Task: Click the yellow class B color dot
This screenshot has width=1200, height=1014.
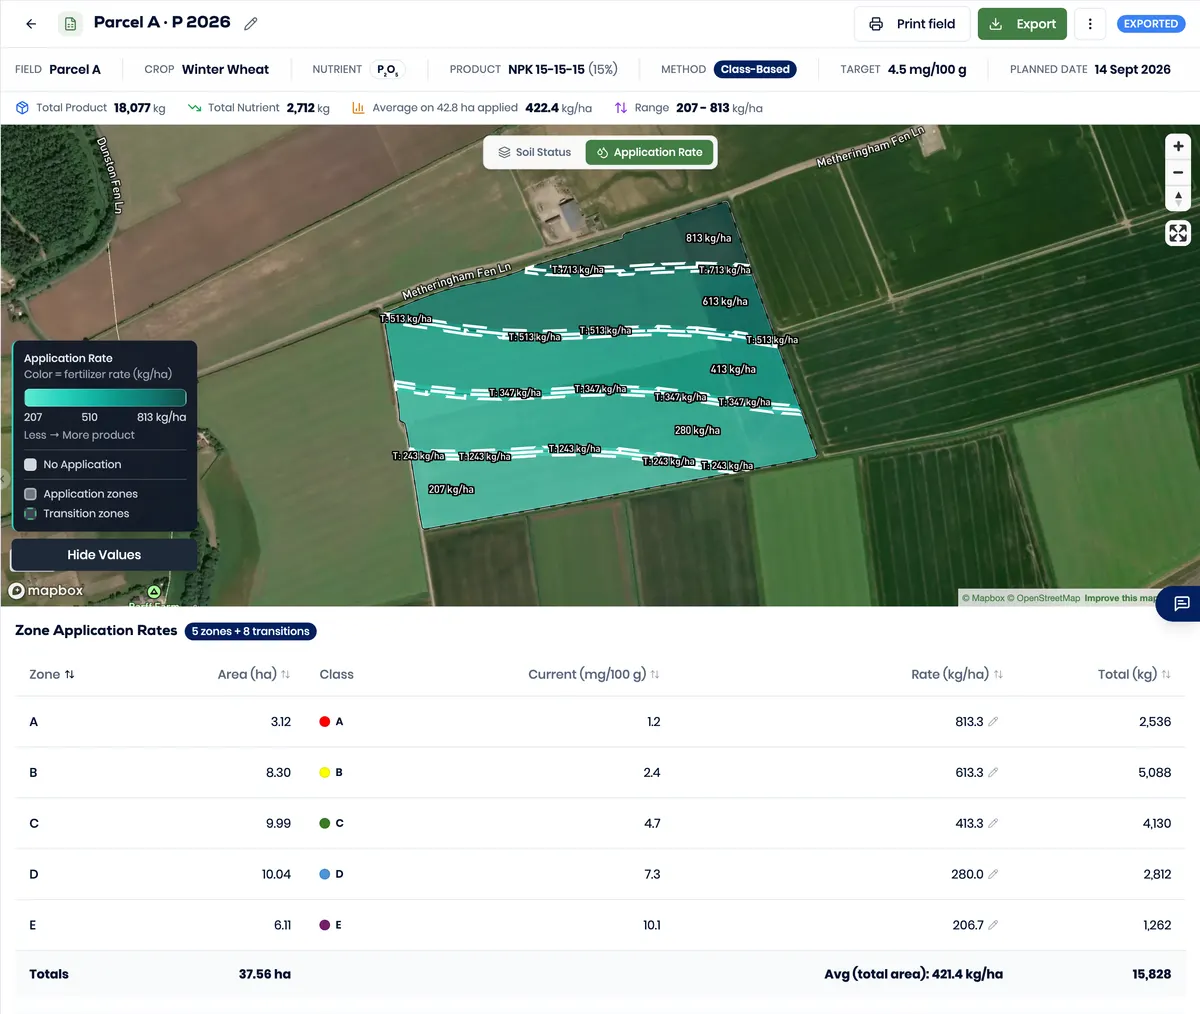Action: [324, 772]
